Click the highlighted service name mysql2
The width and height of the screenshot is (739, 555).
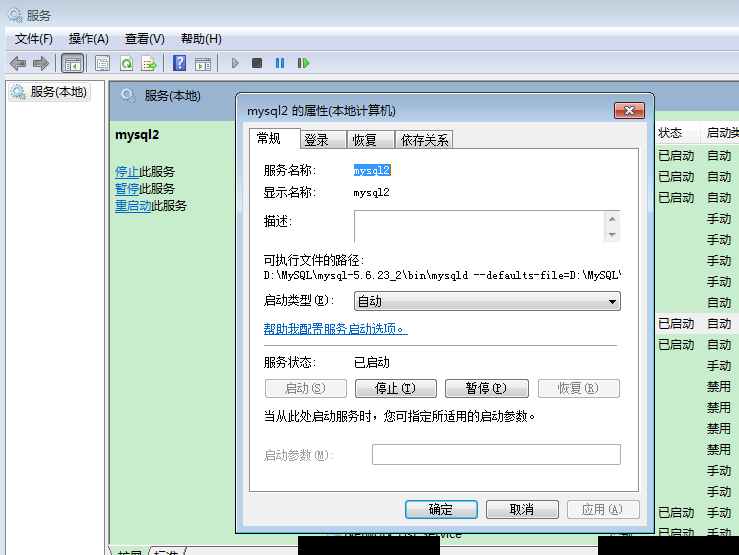click(x=372, y=170)
